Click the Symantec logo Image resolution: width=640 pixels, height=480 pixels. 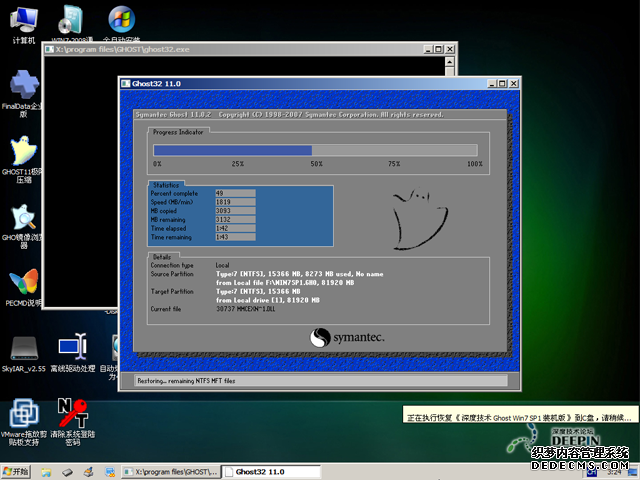(347, 338)
